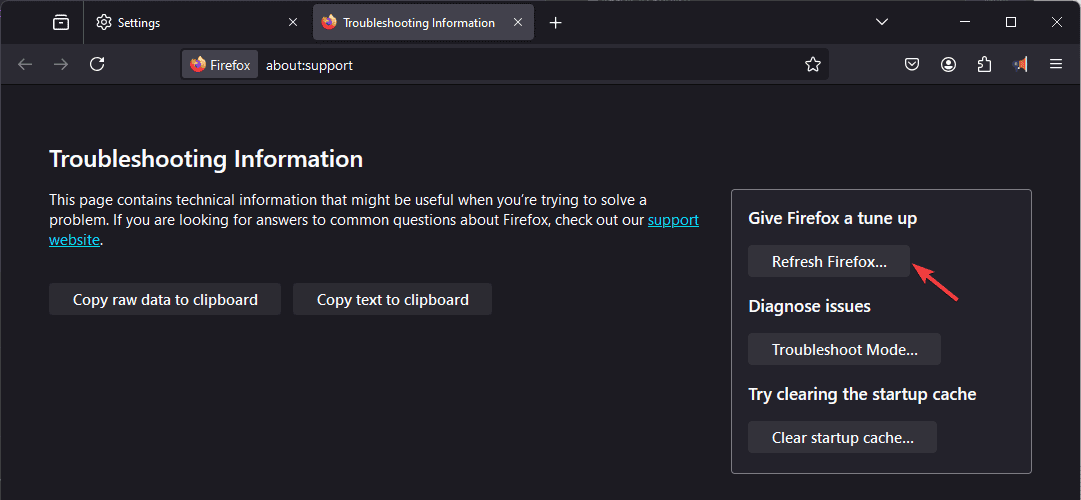Open the Pocket save icon

pos(912,65)
